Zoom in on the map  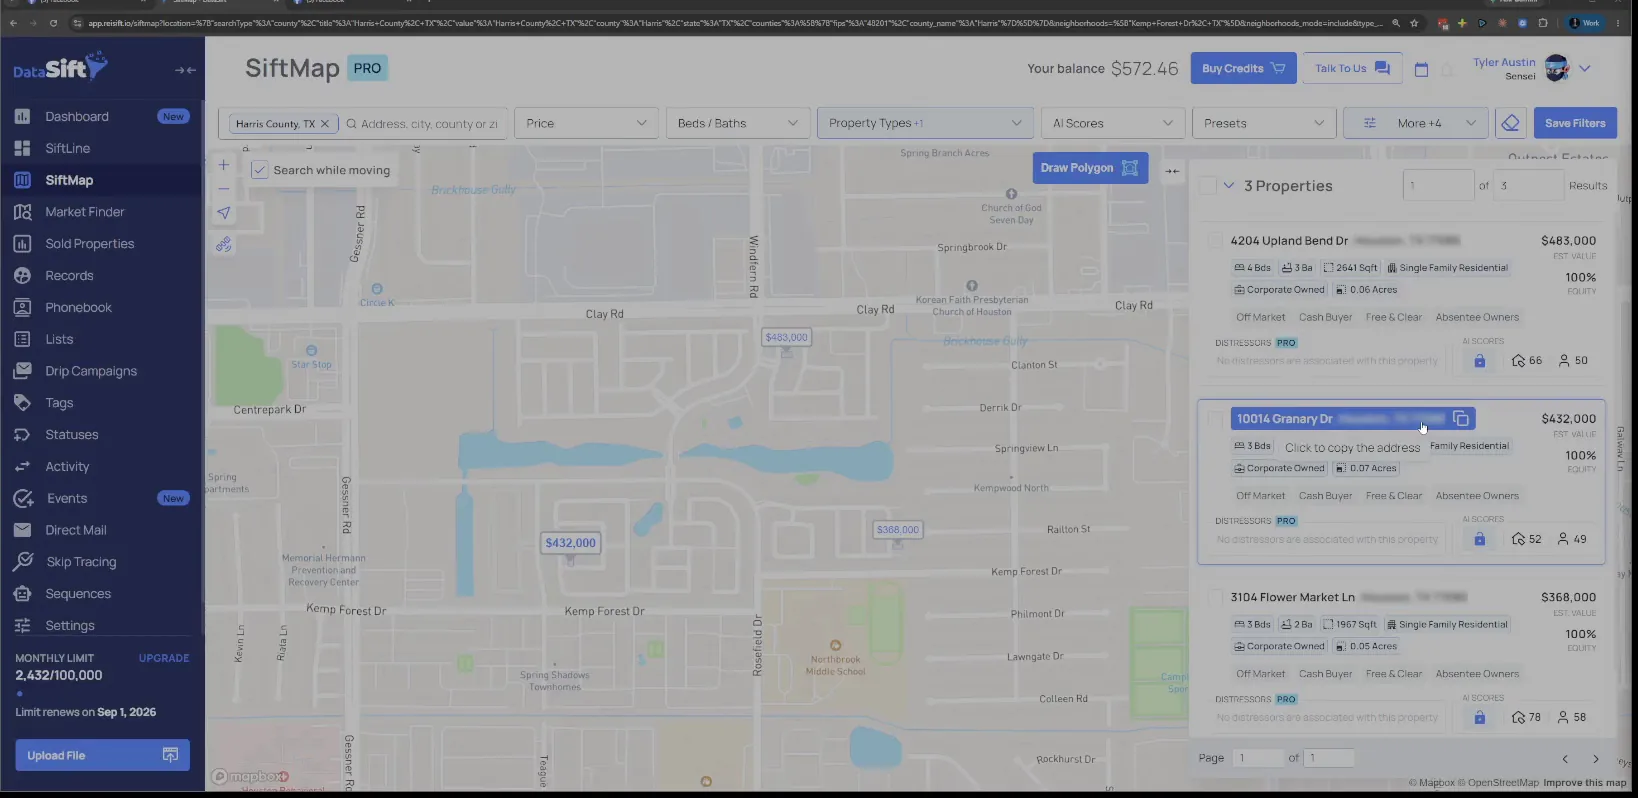coord(223,165)
